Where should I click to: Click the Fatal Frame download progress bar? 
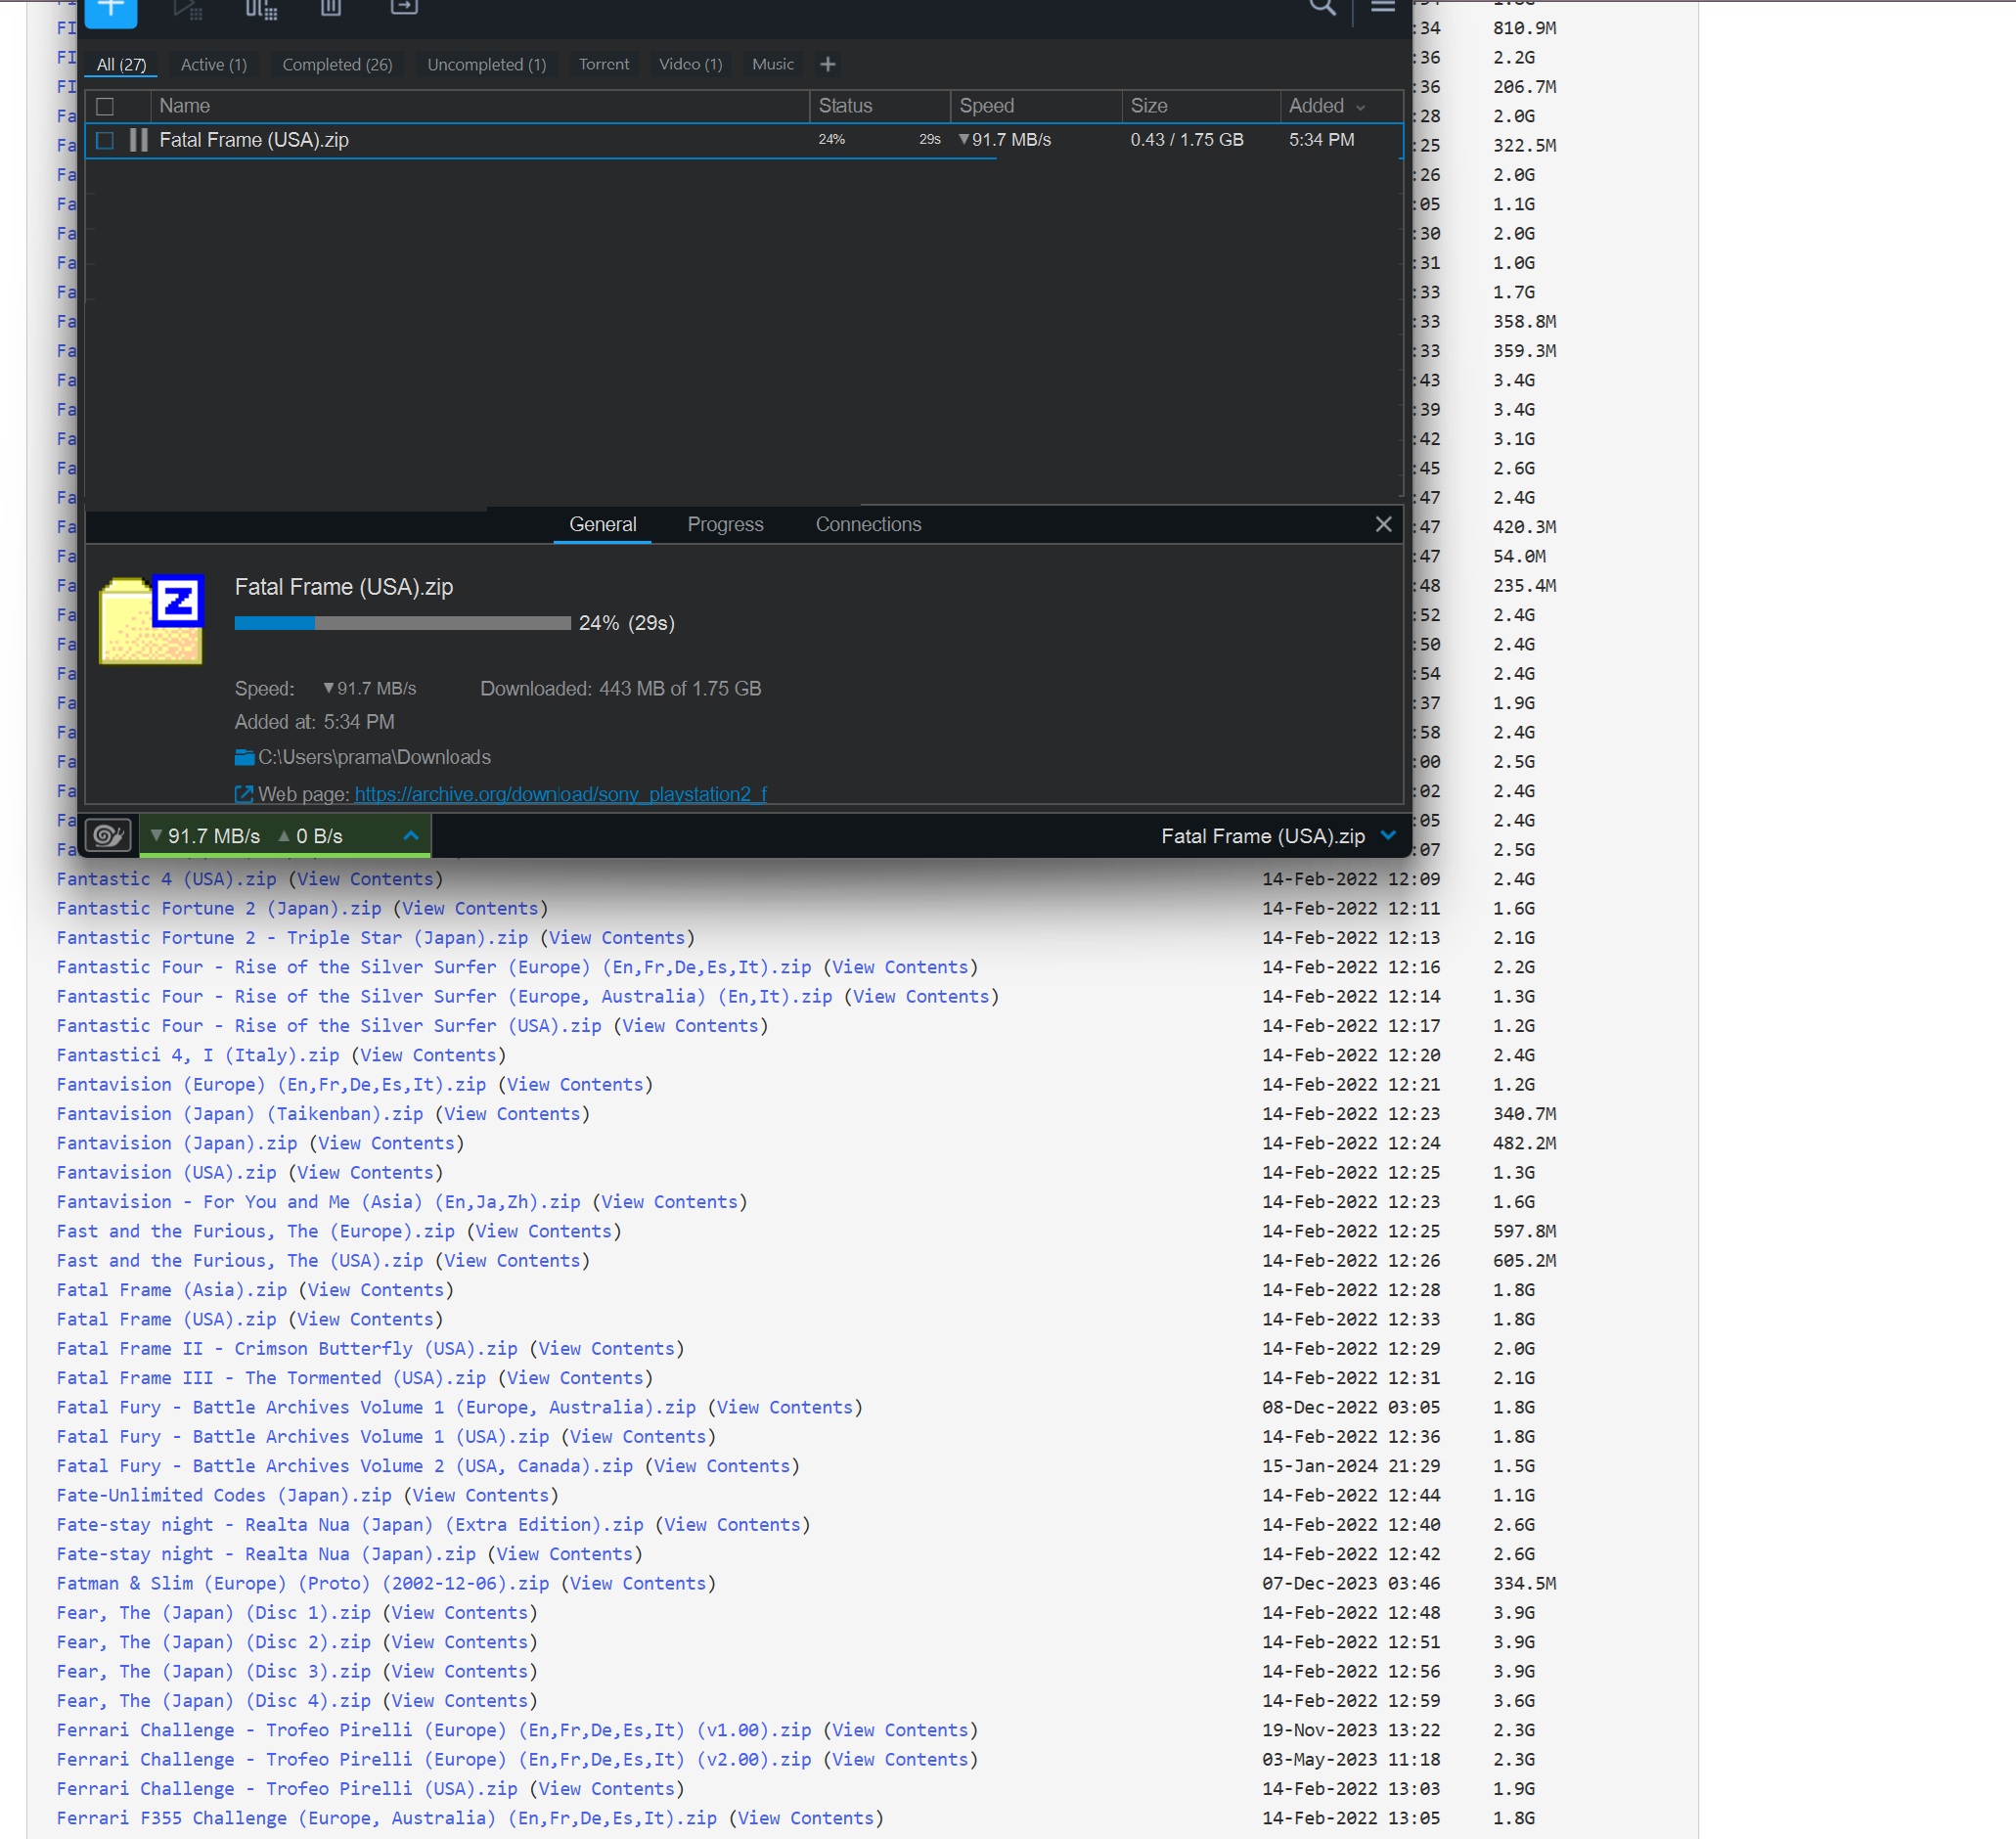point(402,623)
